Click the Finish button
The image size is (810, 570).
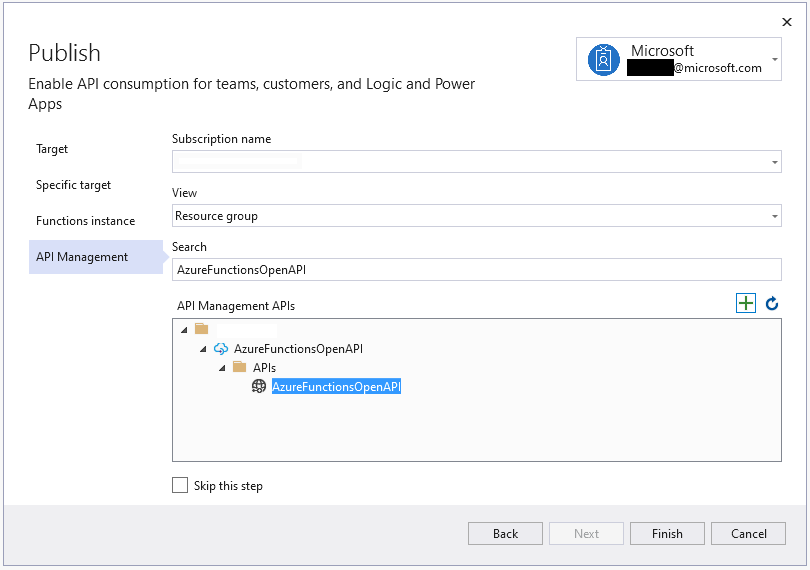(667, 533)
